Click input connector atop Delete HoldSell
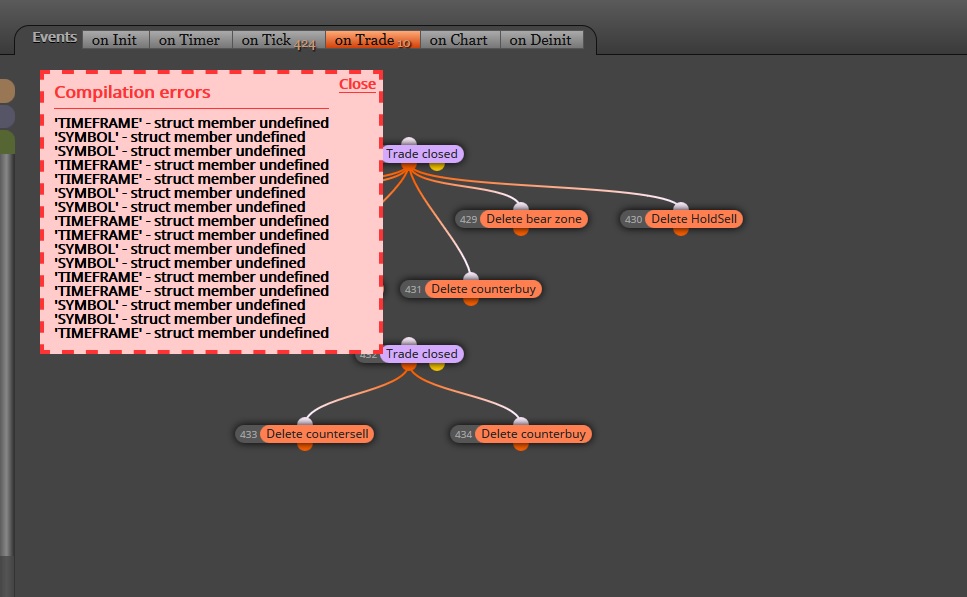The width and height of the screenshot is (967, 597). (x=681, y=207)
